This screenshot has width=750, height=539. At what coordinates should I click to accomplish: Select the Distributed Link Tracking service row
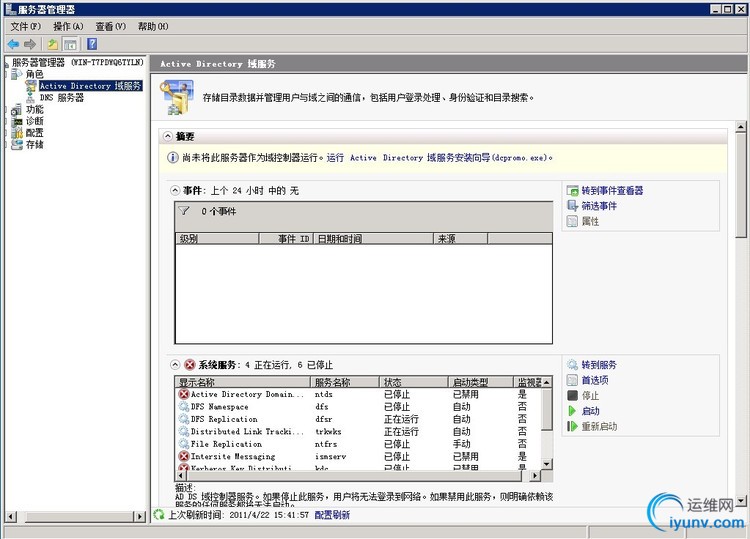(x=359, y=432)
